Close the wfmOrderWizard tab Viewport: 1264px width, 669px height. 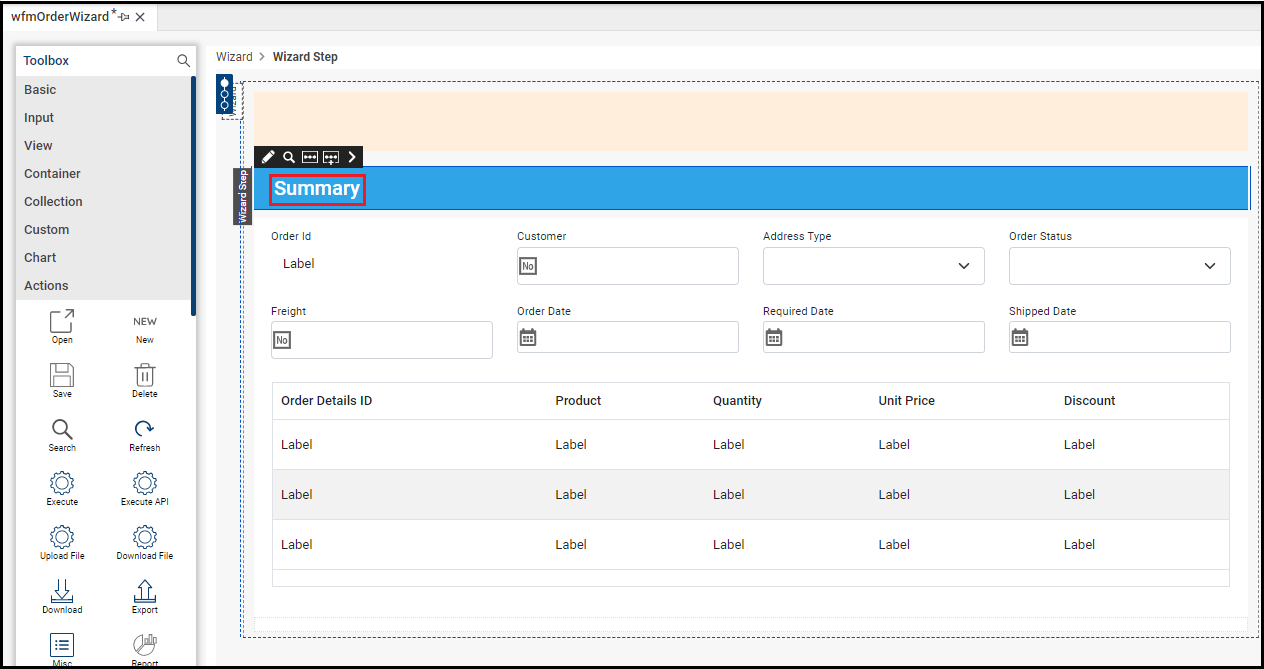pos(140,17)
